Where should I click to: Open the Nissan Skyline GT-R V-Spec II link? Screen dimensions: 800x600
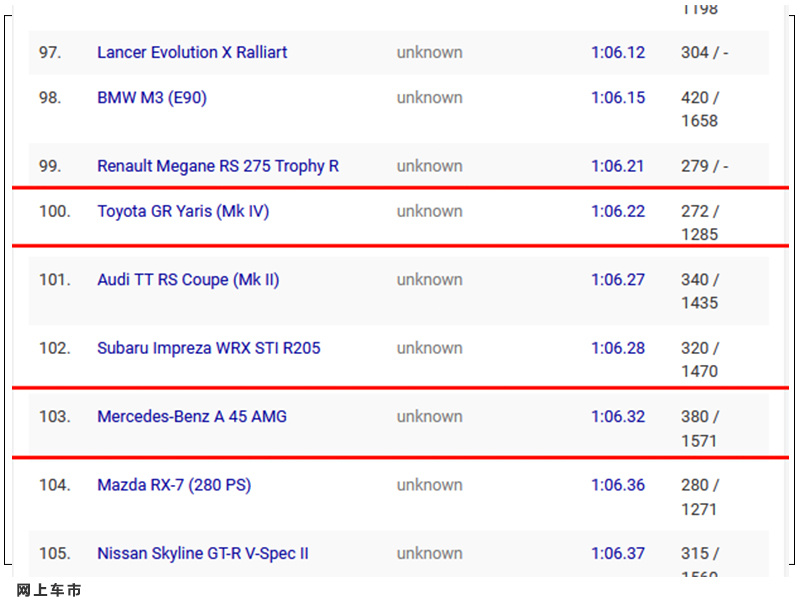pos(203,553)
